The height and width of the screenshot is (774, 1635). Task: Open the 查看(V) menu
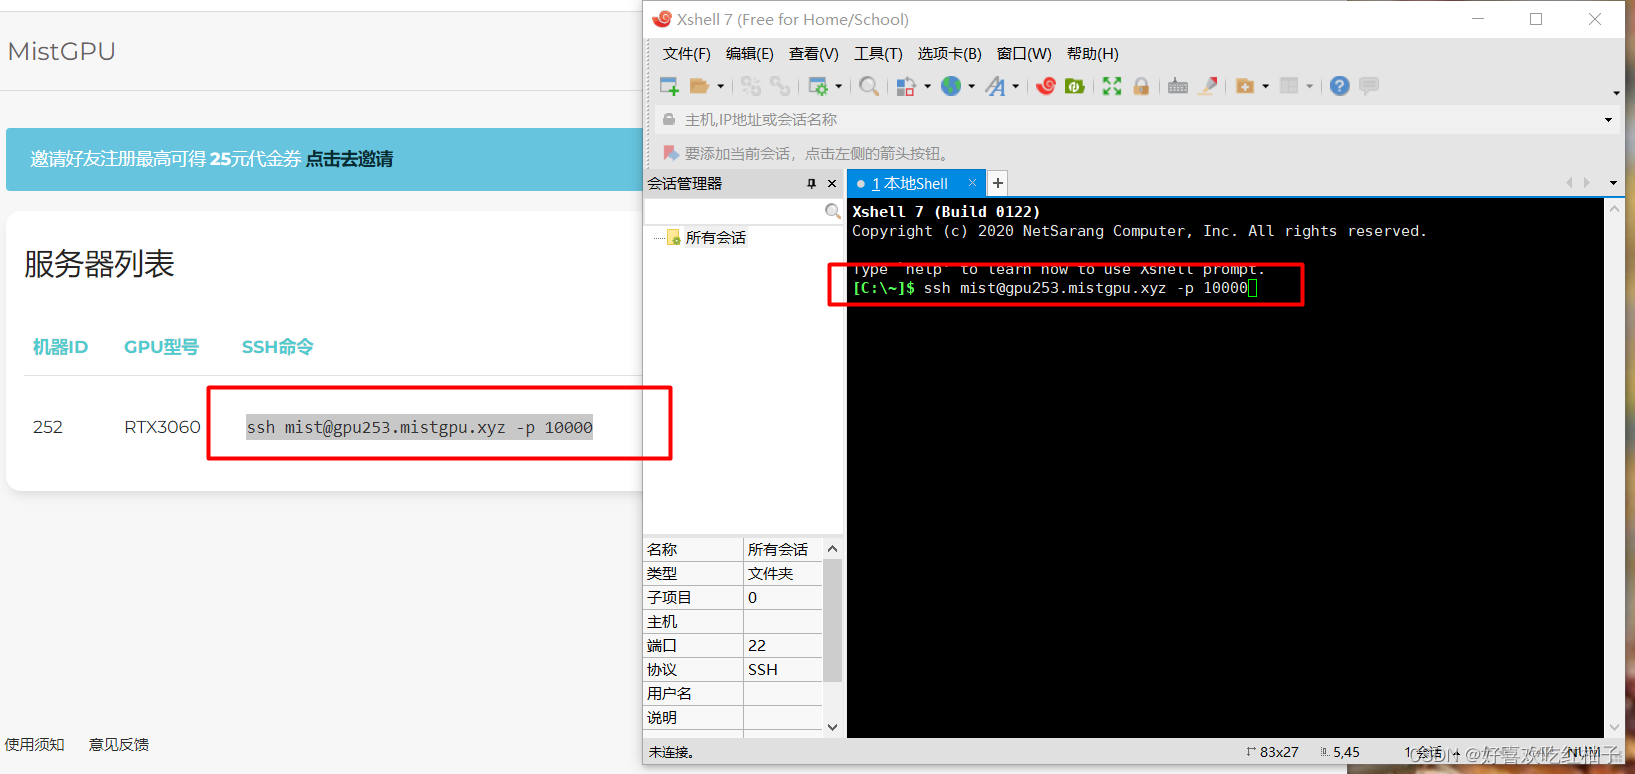coord(813,54)
